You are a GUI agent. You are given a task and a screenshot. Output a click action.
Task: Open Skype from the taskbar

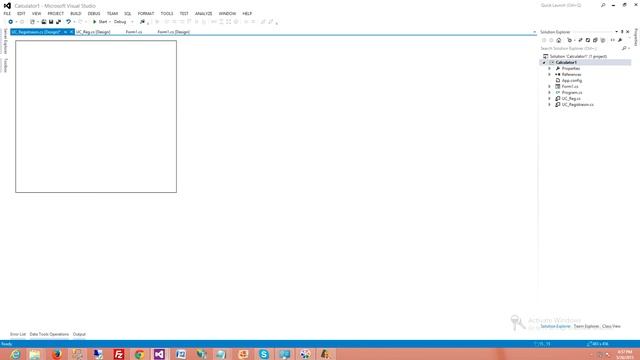(x=264, y=354)
